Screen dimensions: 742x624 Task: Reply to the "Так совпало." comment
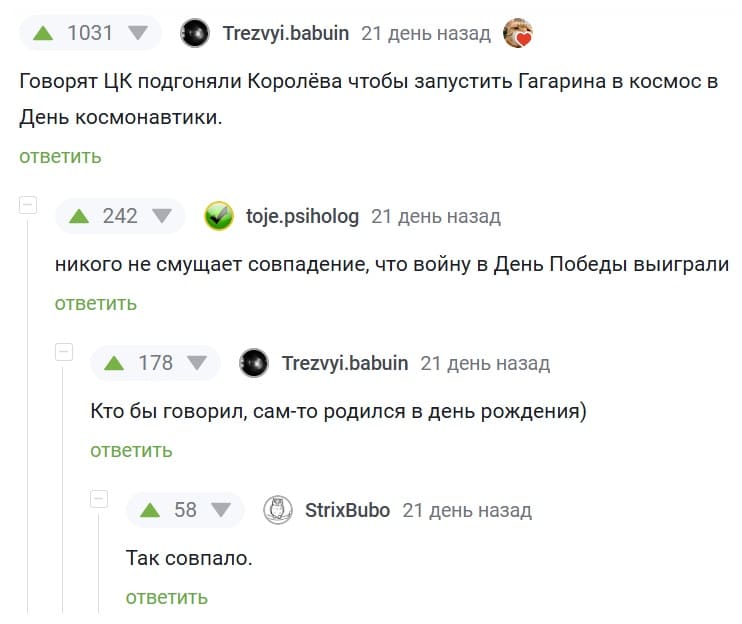pos(167,597)
